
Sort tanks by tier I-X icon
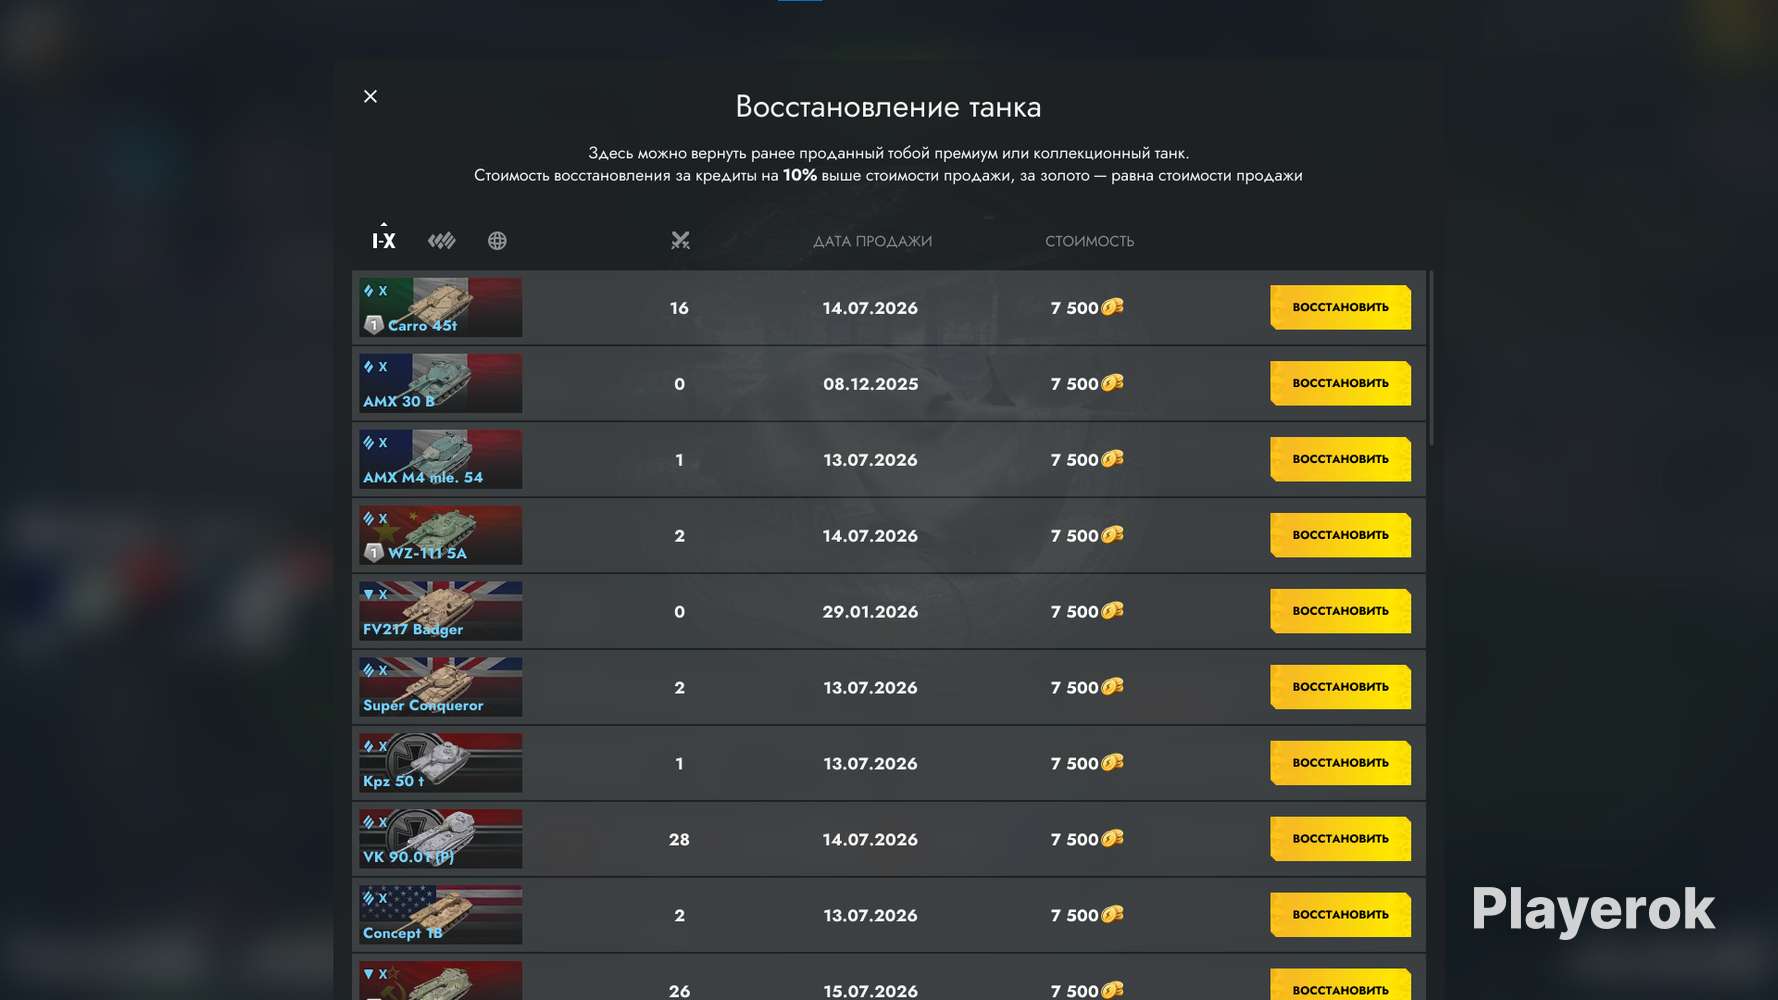pyautogui.click(x=384, y=240)
